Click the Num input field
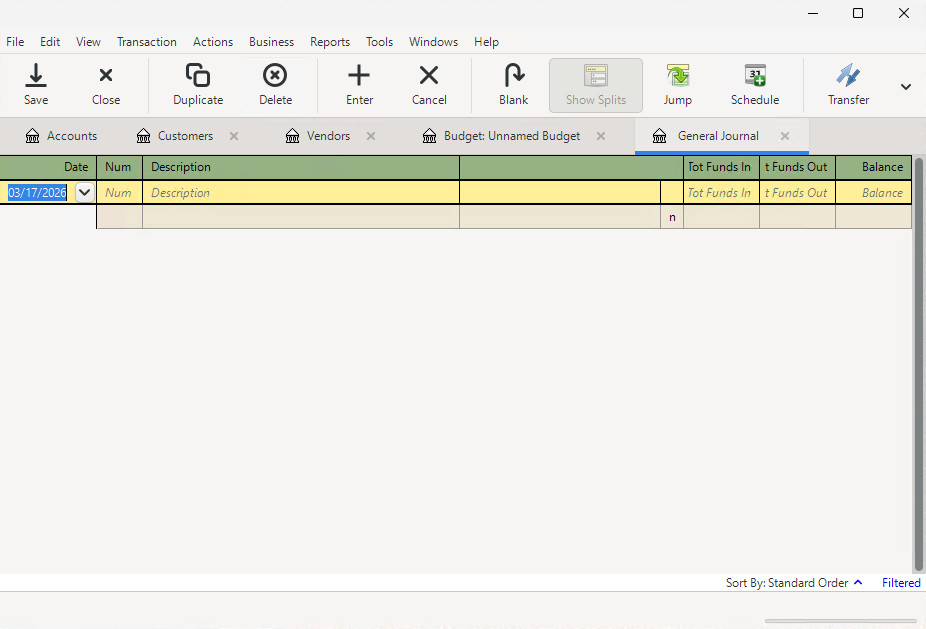Image resolution: width=926 pixels, height=629 pixels. (x=119, y=193)
